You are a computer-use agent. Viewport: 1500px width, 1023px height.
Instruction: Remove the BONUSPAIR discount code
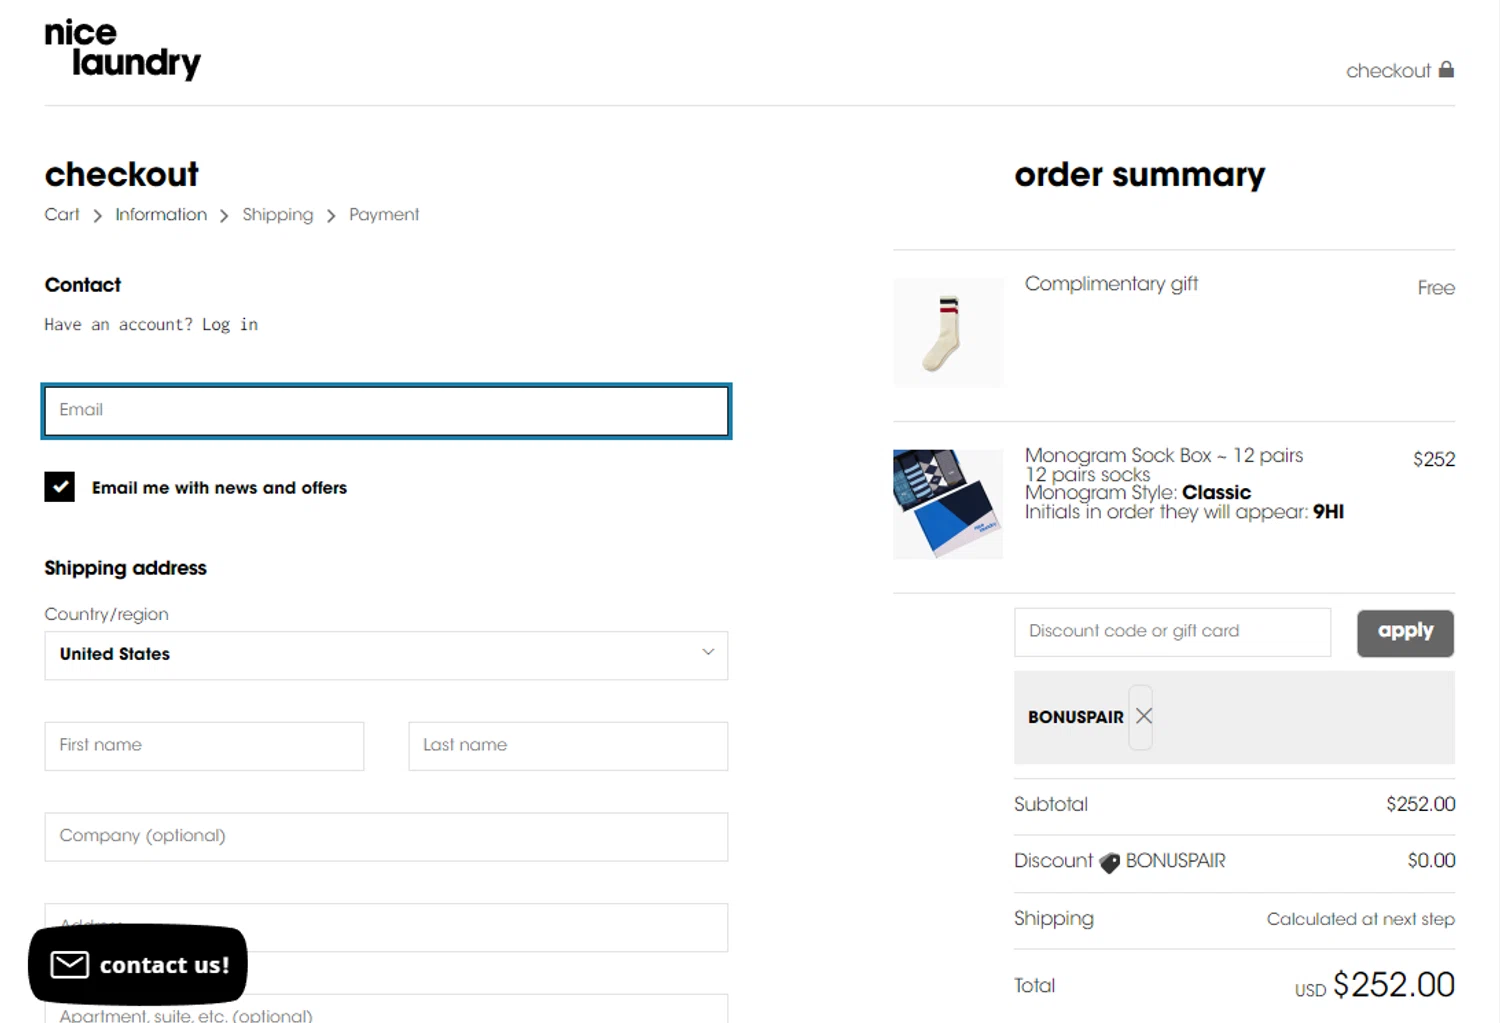tap(1144, 716)
